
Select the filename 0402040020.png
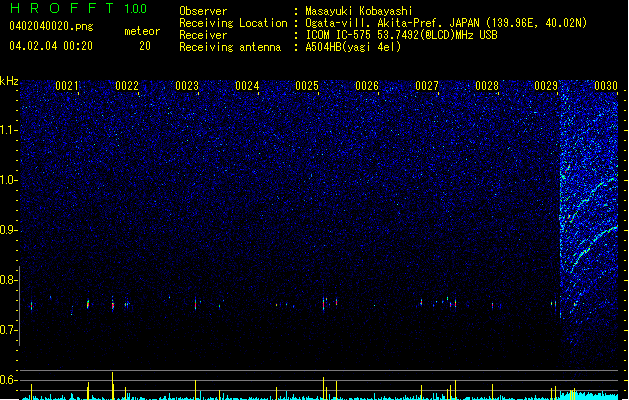51,26
